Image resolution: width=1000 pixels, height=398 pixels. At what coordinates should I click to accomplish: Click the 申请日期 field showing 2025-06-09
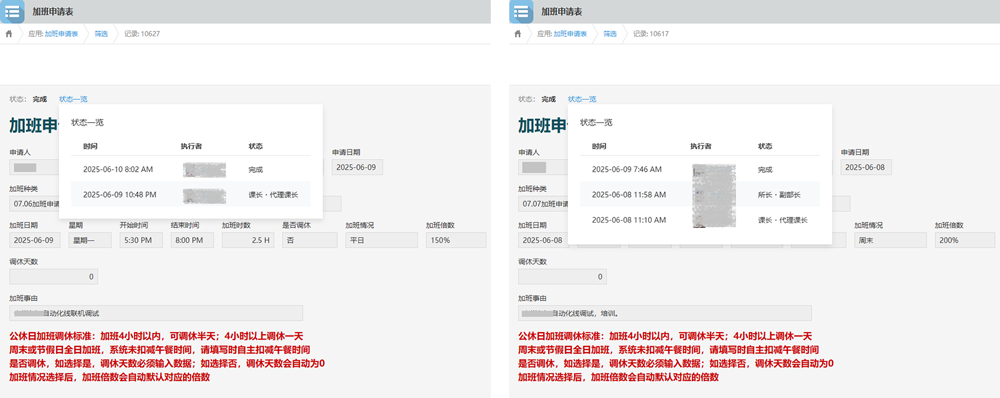click(x=357, y=167)
